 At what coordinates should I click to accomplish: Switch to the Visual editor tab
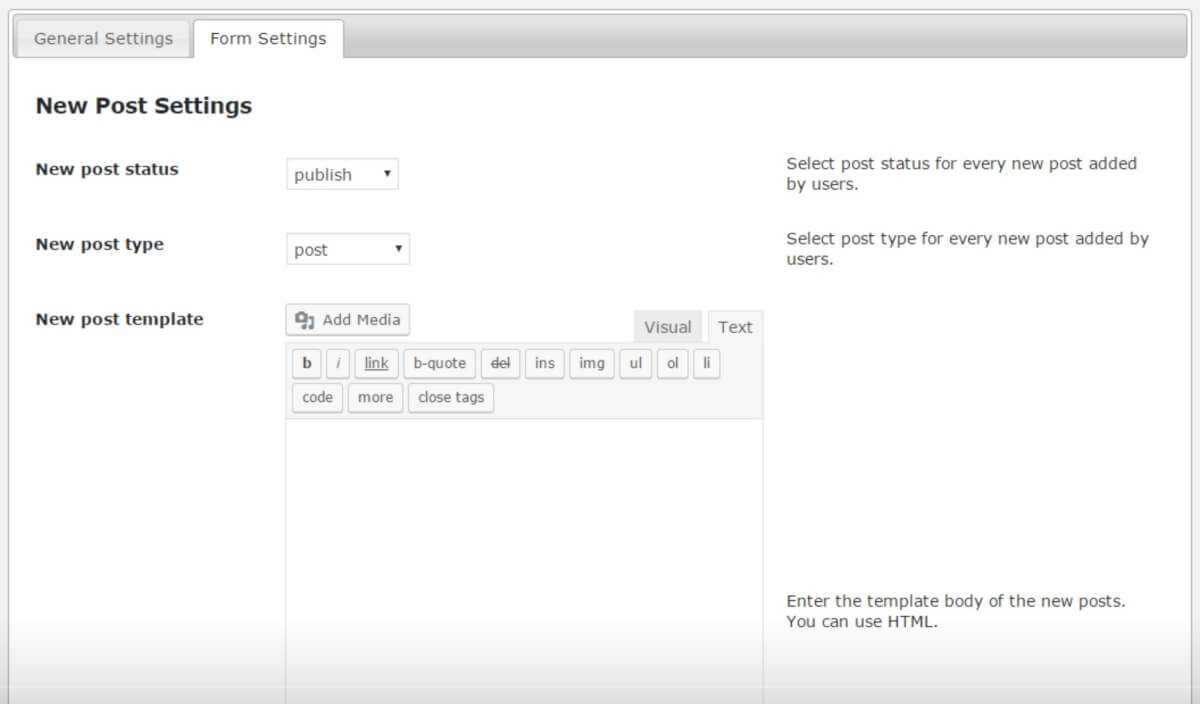coord(667,326)
